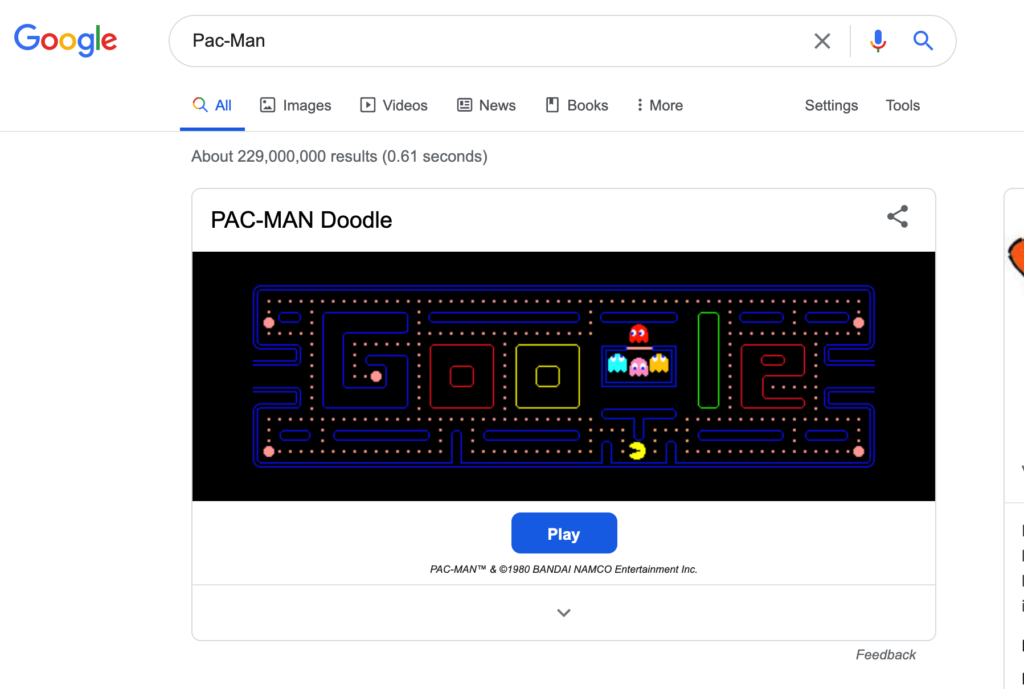Click the Google logo
This screenshot has height=689, width=1024.
coord(65,40)
